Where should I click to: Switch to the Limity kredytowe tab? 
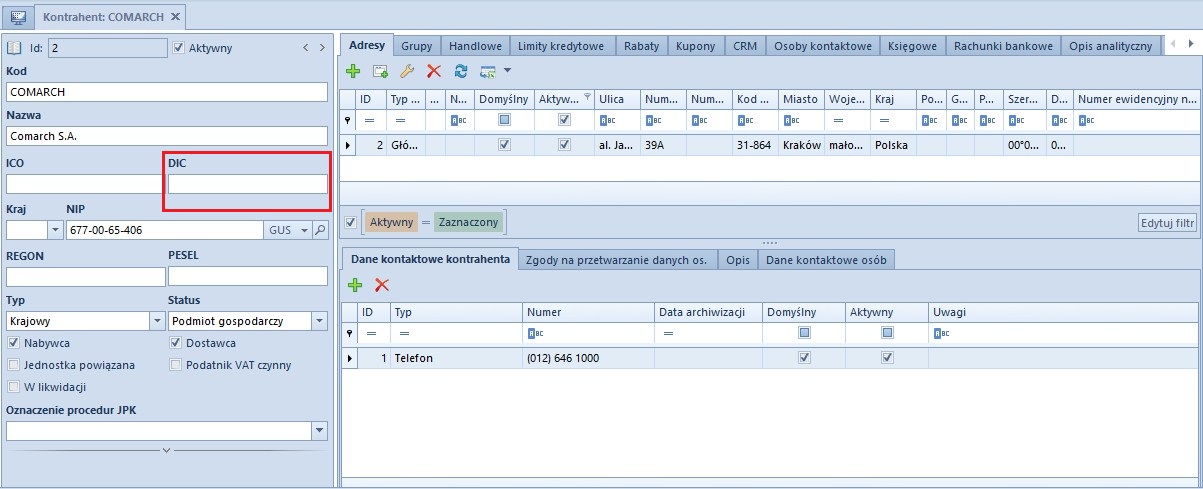point(561,46)
